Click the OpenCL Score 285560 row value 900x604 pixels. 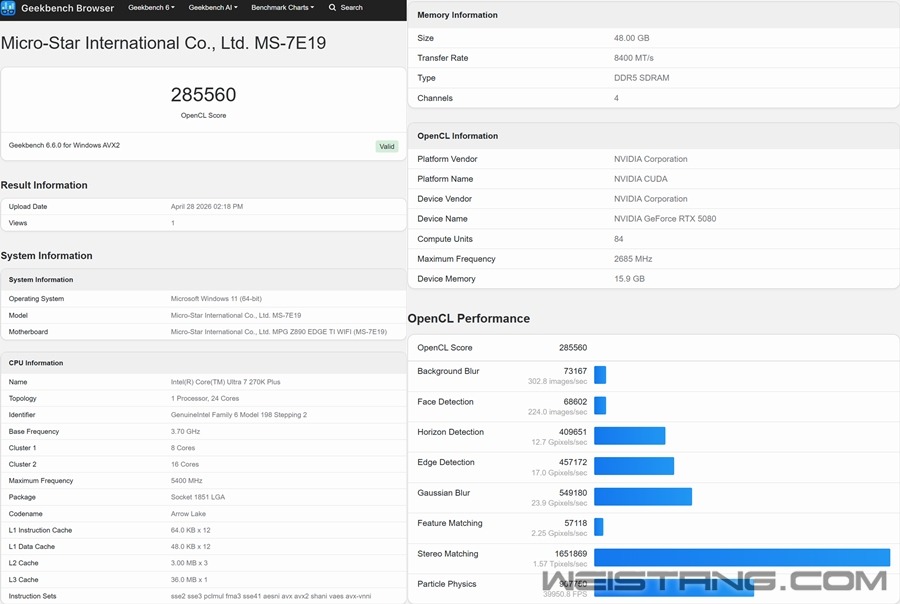click(x=573, y=347)
